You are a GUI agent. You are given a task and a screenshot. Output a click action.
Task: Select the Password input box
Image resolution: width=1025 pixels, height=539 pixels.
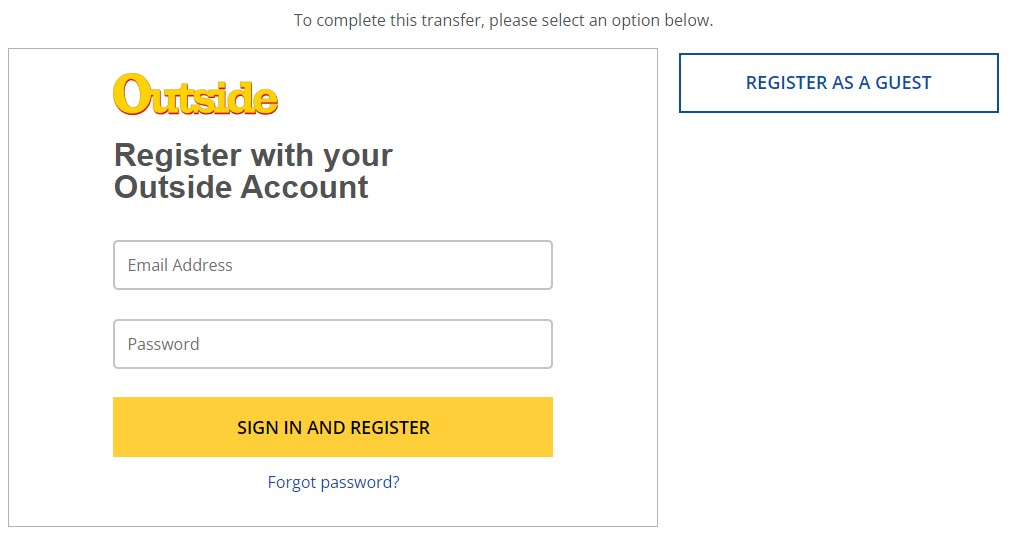[333, 344]
